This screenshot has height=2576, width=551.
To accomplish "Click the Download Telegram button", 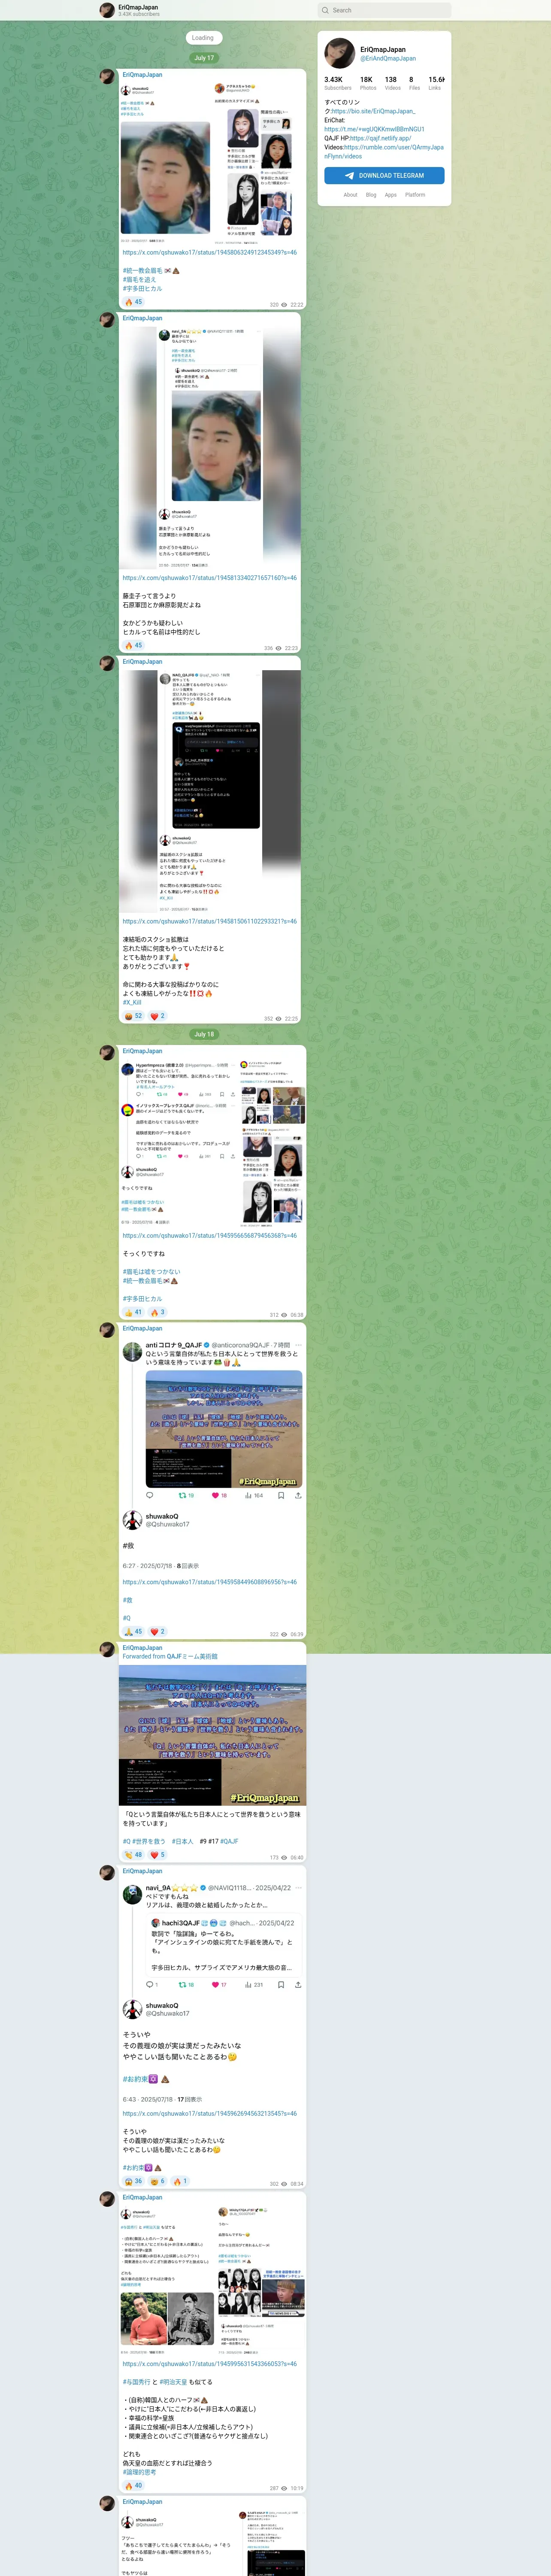I will (x=384, y=175).
